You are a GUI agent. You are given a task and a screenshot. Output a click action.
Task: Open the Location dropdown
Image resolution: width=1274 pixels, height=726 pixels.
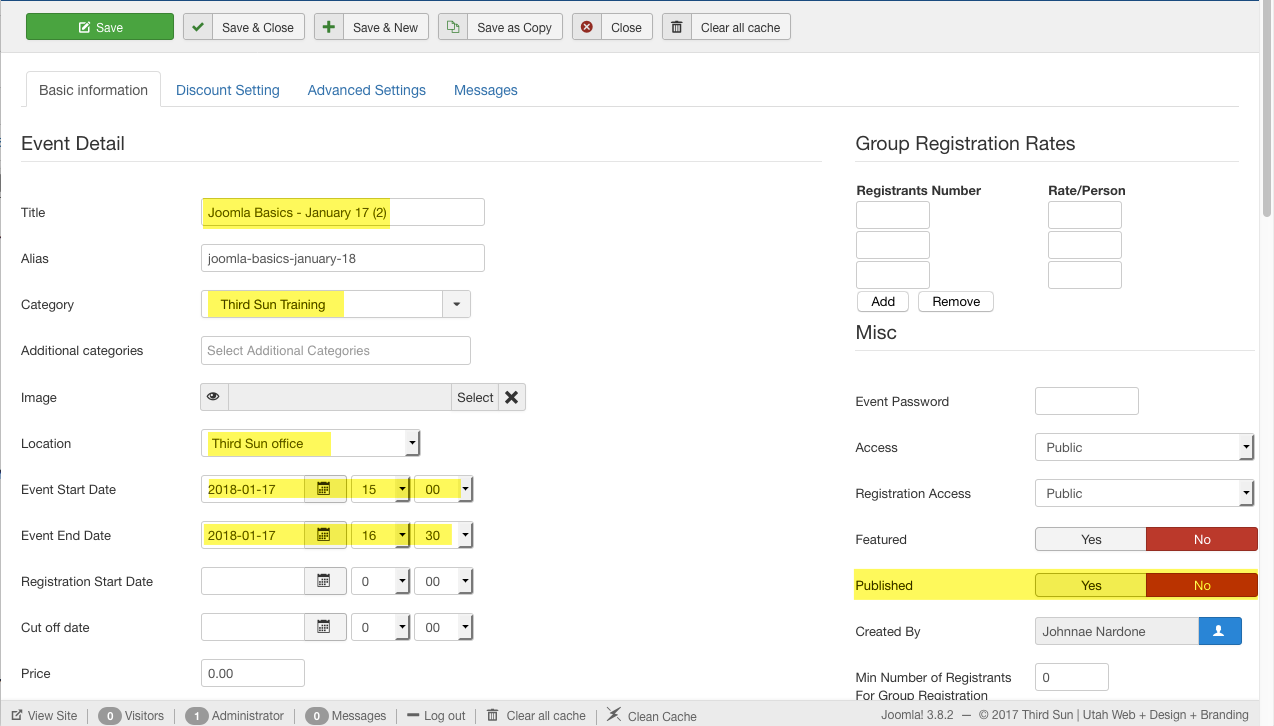click(x=411, y=443)
